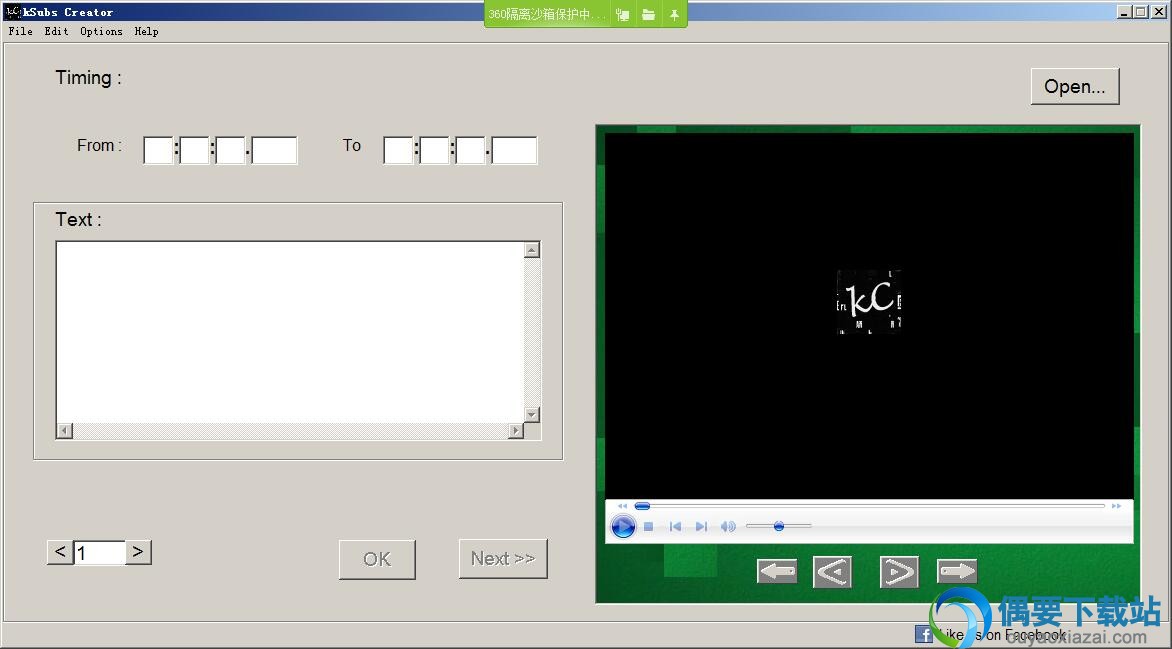Image resolution: width=1172 pixels, height=649 pixels.
Task: Click the Next >> button
Action: point(503,559)
